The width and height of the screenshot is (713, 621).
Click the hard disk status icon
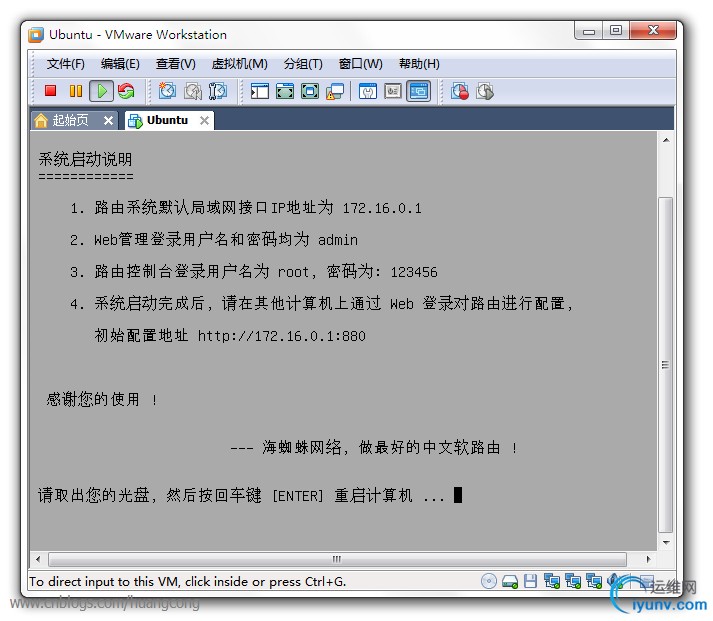tap(510, 581)
